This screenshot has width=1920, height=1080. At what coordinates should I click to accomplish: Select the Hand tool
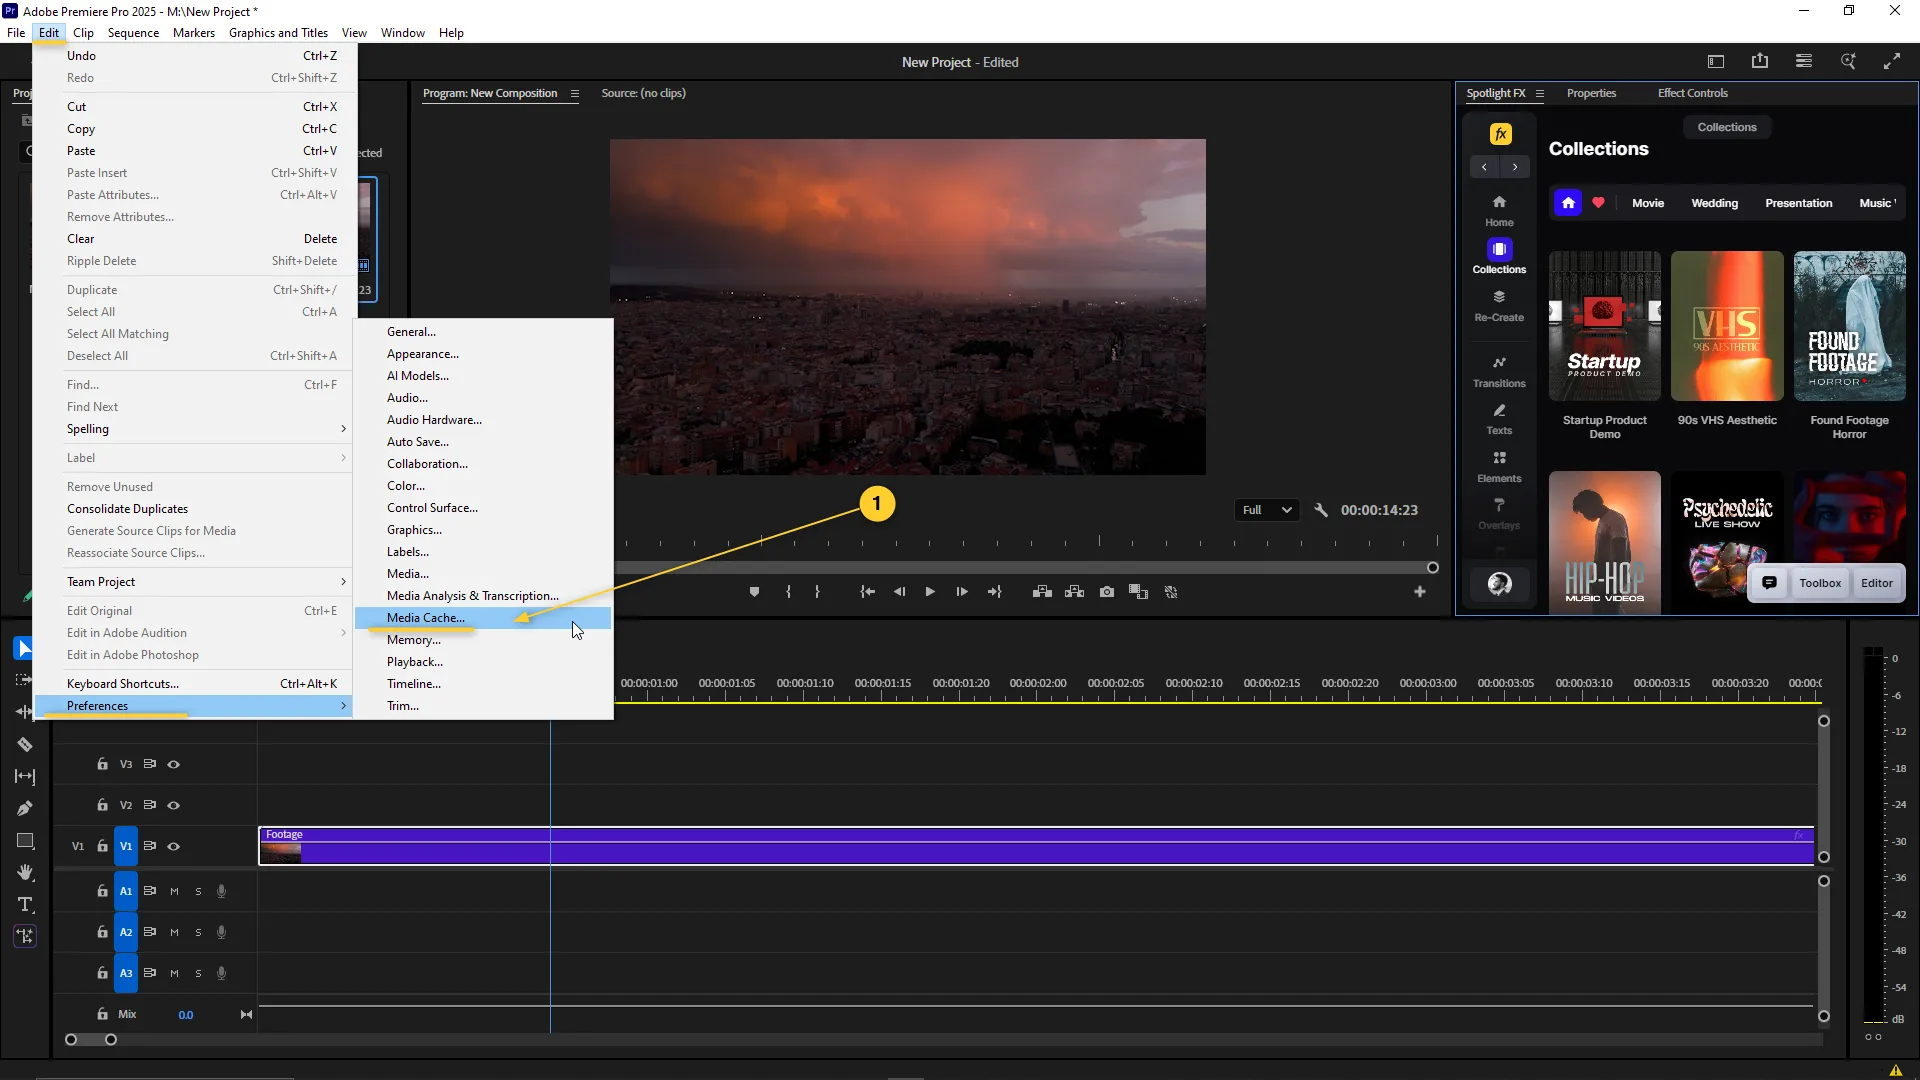(x=25, y=872)
